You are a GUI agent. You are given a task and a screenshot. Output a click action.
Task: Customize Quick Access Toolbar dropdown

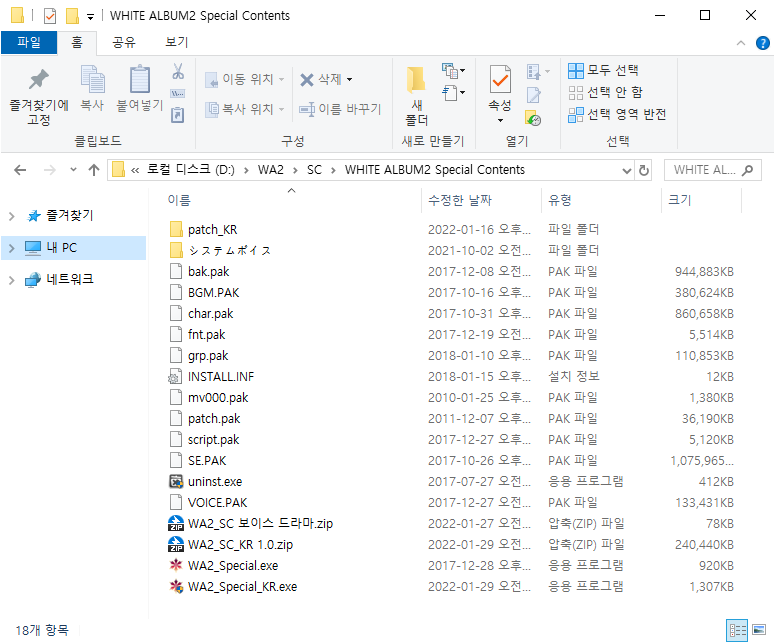[x=90, y=17]
